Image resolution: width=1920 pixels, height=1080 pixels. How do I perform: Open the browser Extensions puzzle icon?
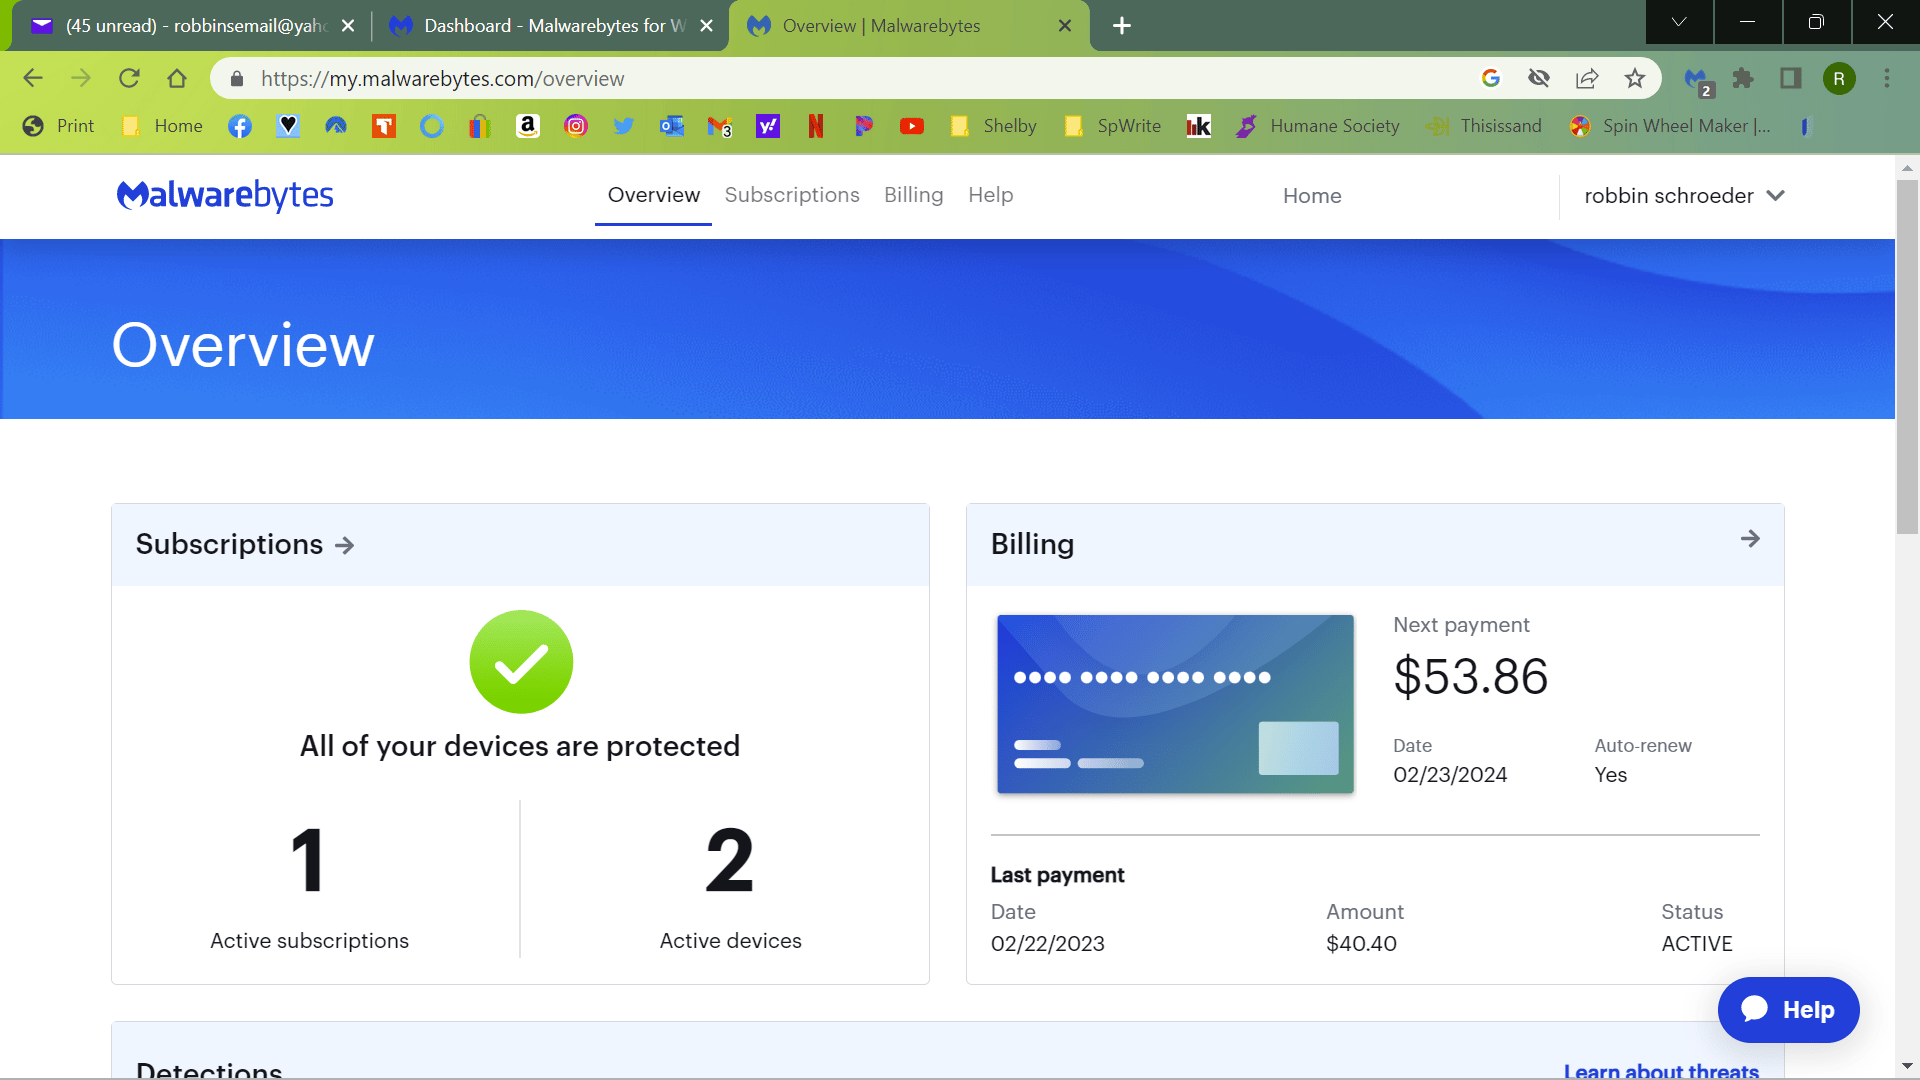[1743, 78]
